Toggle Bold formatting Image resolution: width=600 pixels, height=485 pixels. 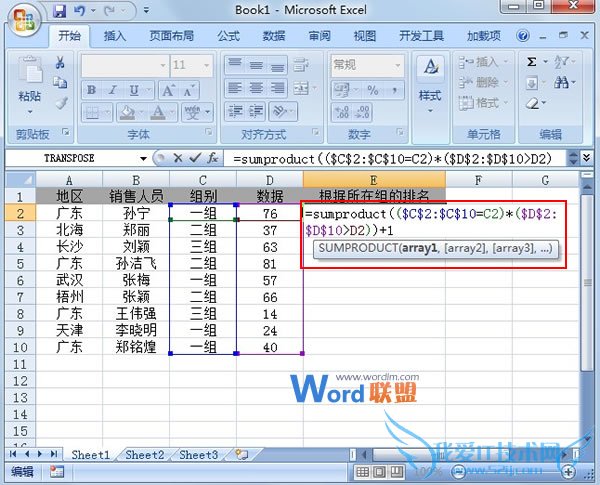[x=91, y=90]
